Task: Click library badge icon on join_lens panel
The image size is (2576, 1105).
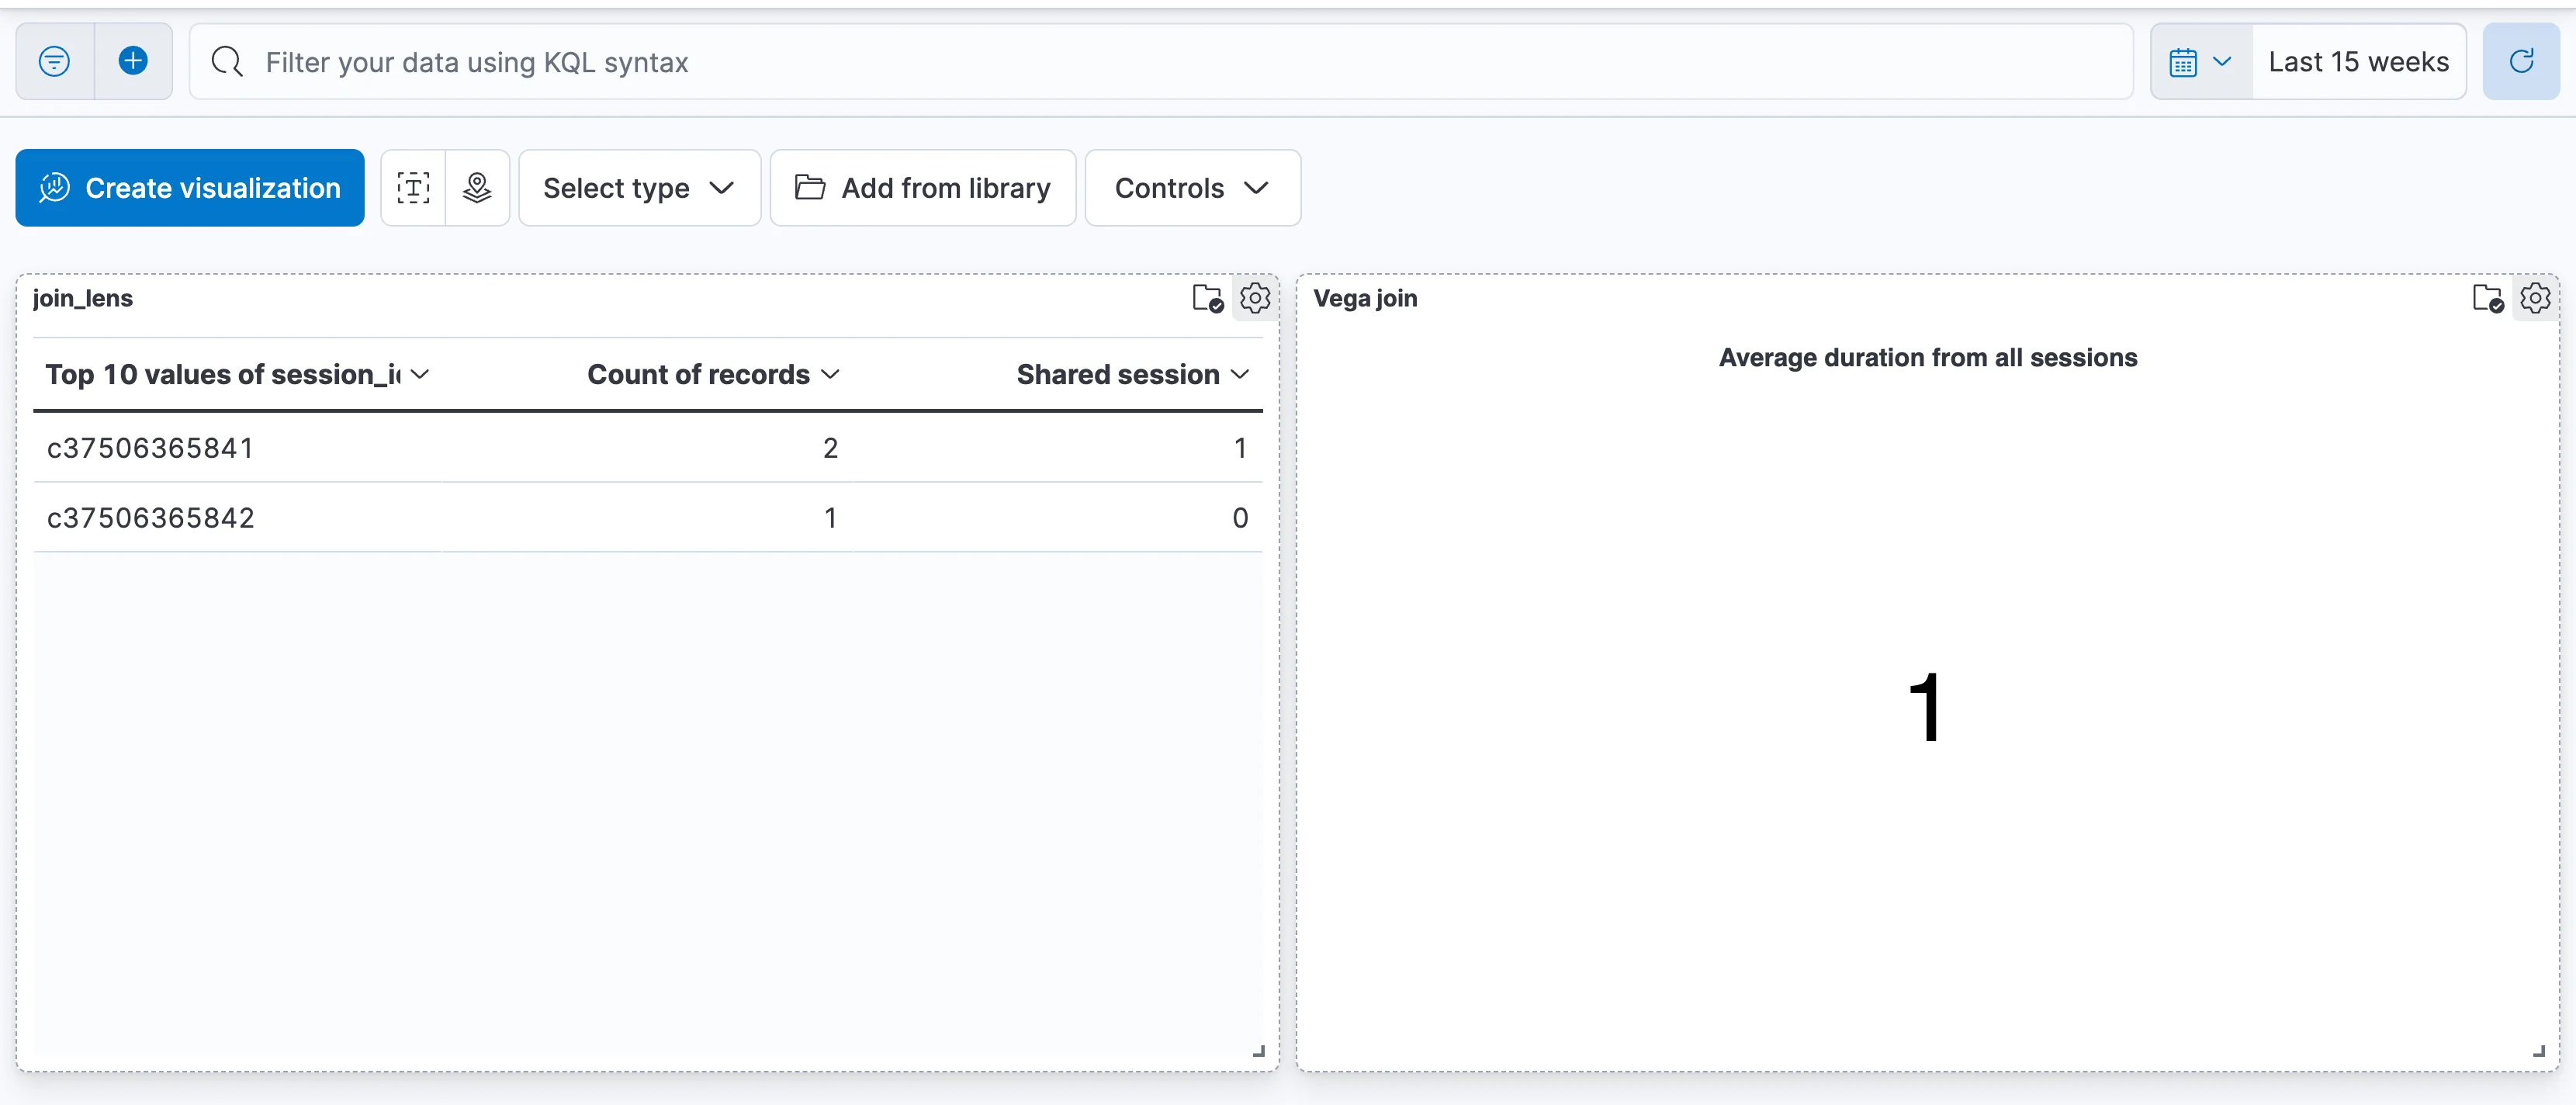Action: click(x=1207, y=298)
